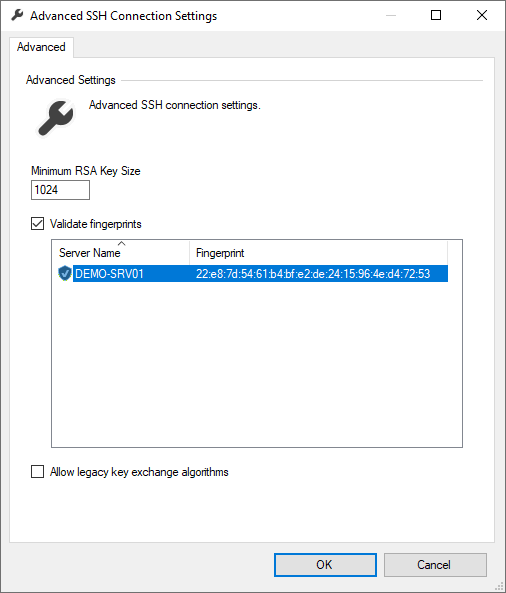This screenshot has height=593, width=506.
Task: Click the Fingerprint column header
Action: coord(318,253)
